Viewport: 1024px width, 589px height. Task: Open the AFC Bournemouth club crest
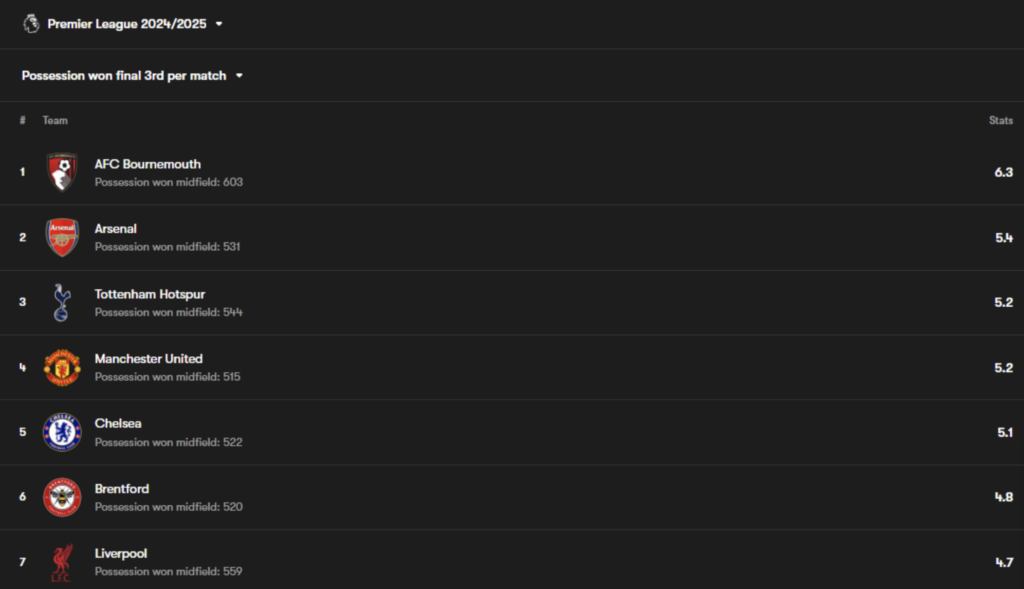[62, 172]
